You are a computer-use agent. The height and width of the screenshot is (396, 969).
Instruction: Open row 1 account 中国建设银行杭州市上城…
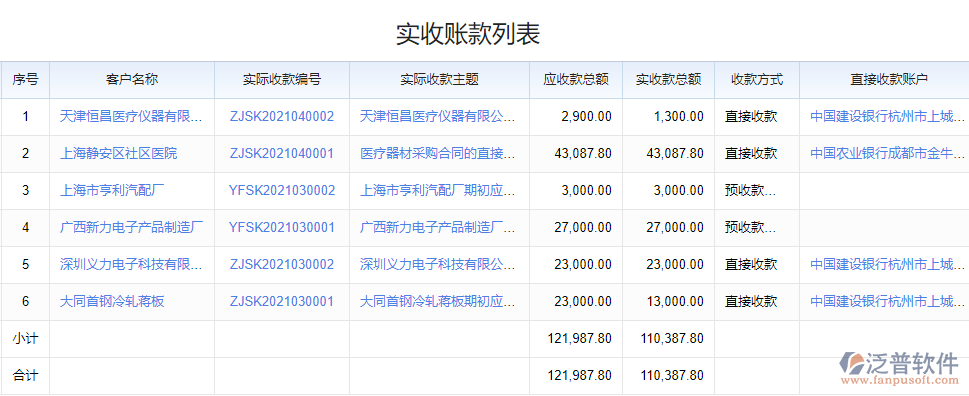tap(887, 116)
